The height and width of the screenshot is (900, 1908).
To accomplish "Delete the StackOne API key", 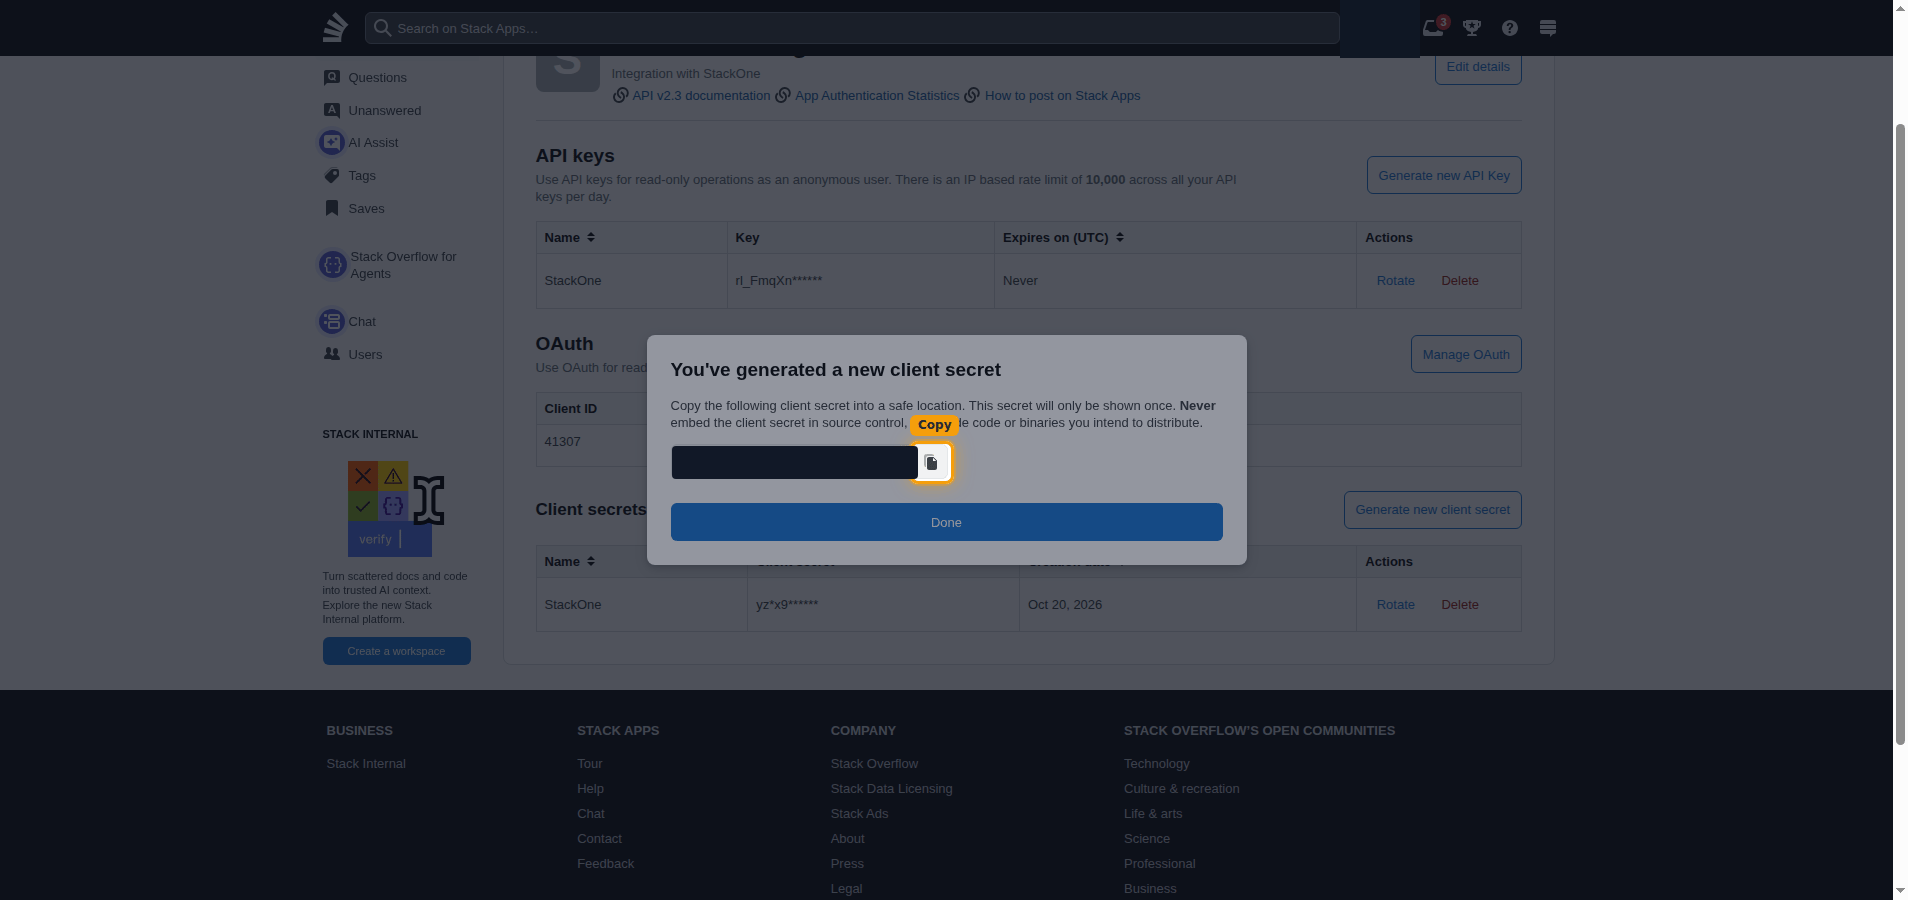I will coord(1459,280).
